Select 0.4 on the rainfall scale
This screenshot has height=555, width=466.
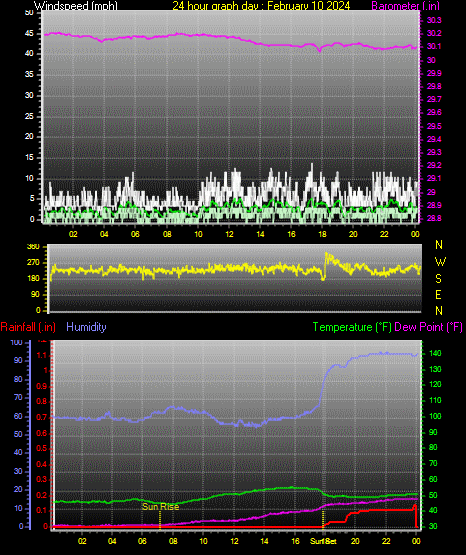[x=41, y=464]
